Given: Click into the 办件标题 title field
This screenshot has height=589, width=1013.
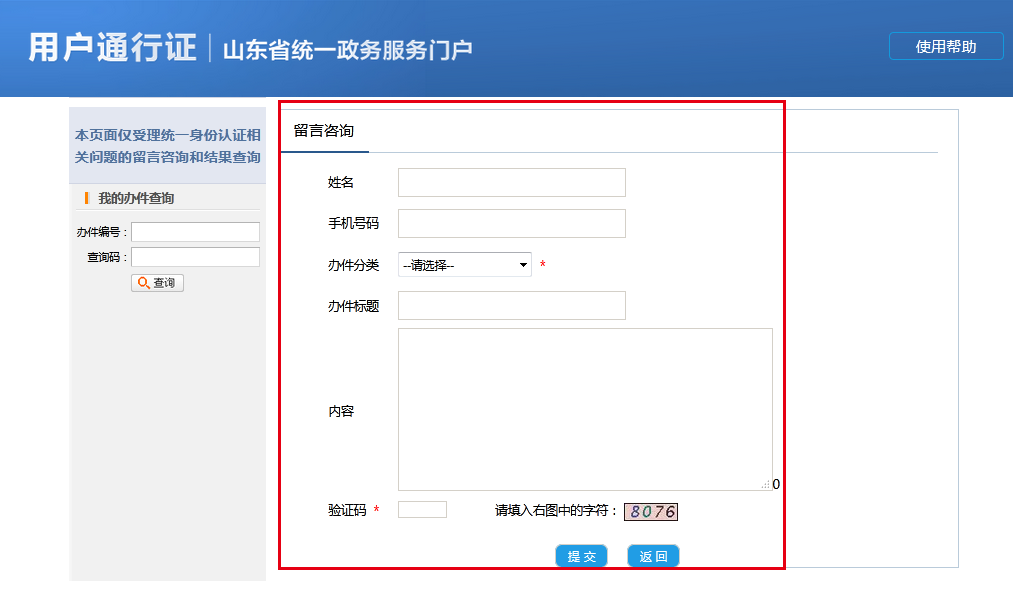Looking at the screenshot, I should (511, 305).
